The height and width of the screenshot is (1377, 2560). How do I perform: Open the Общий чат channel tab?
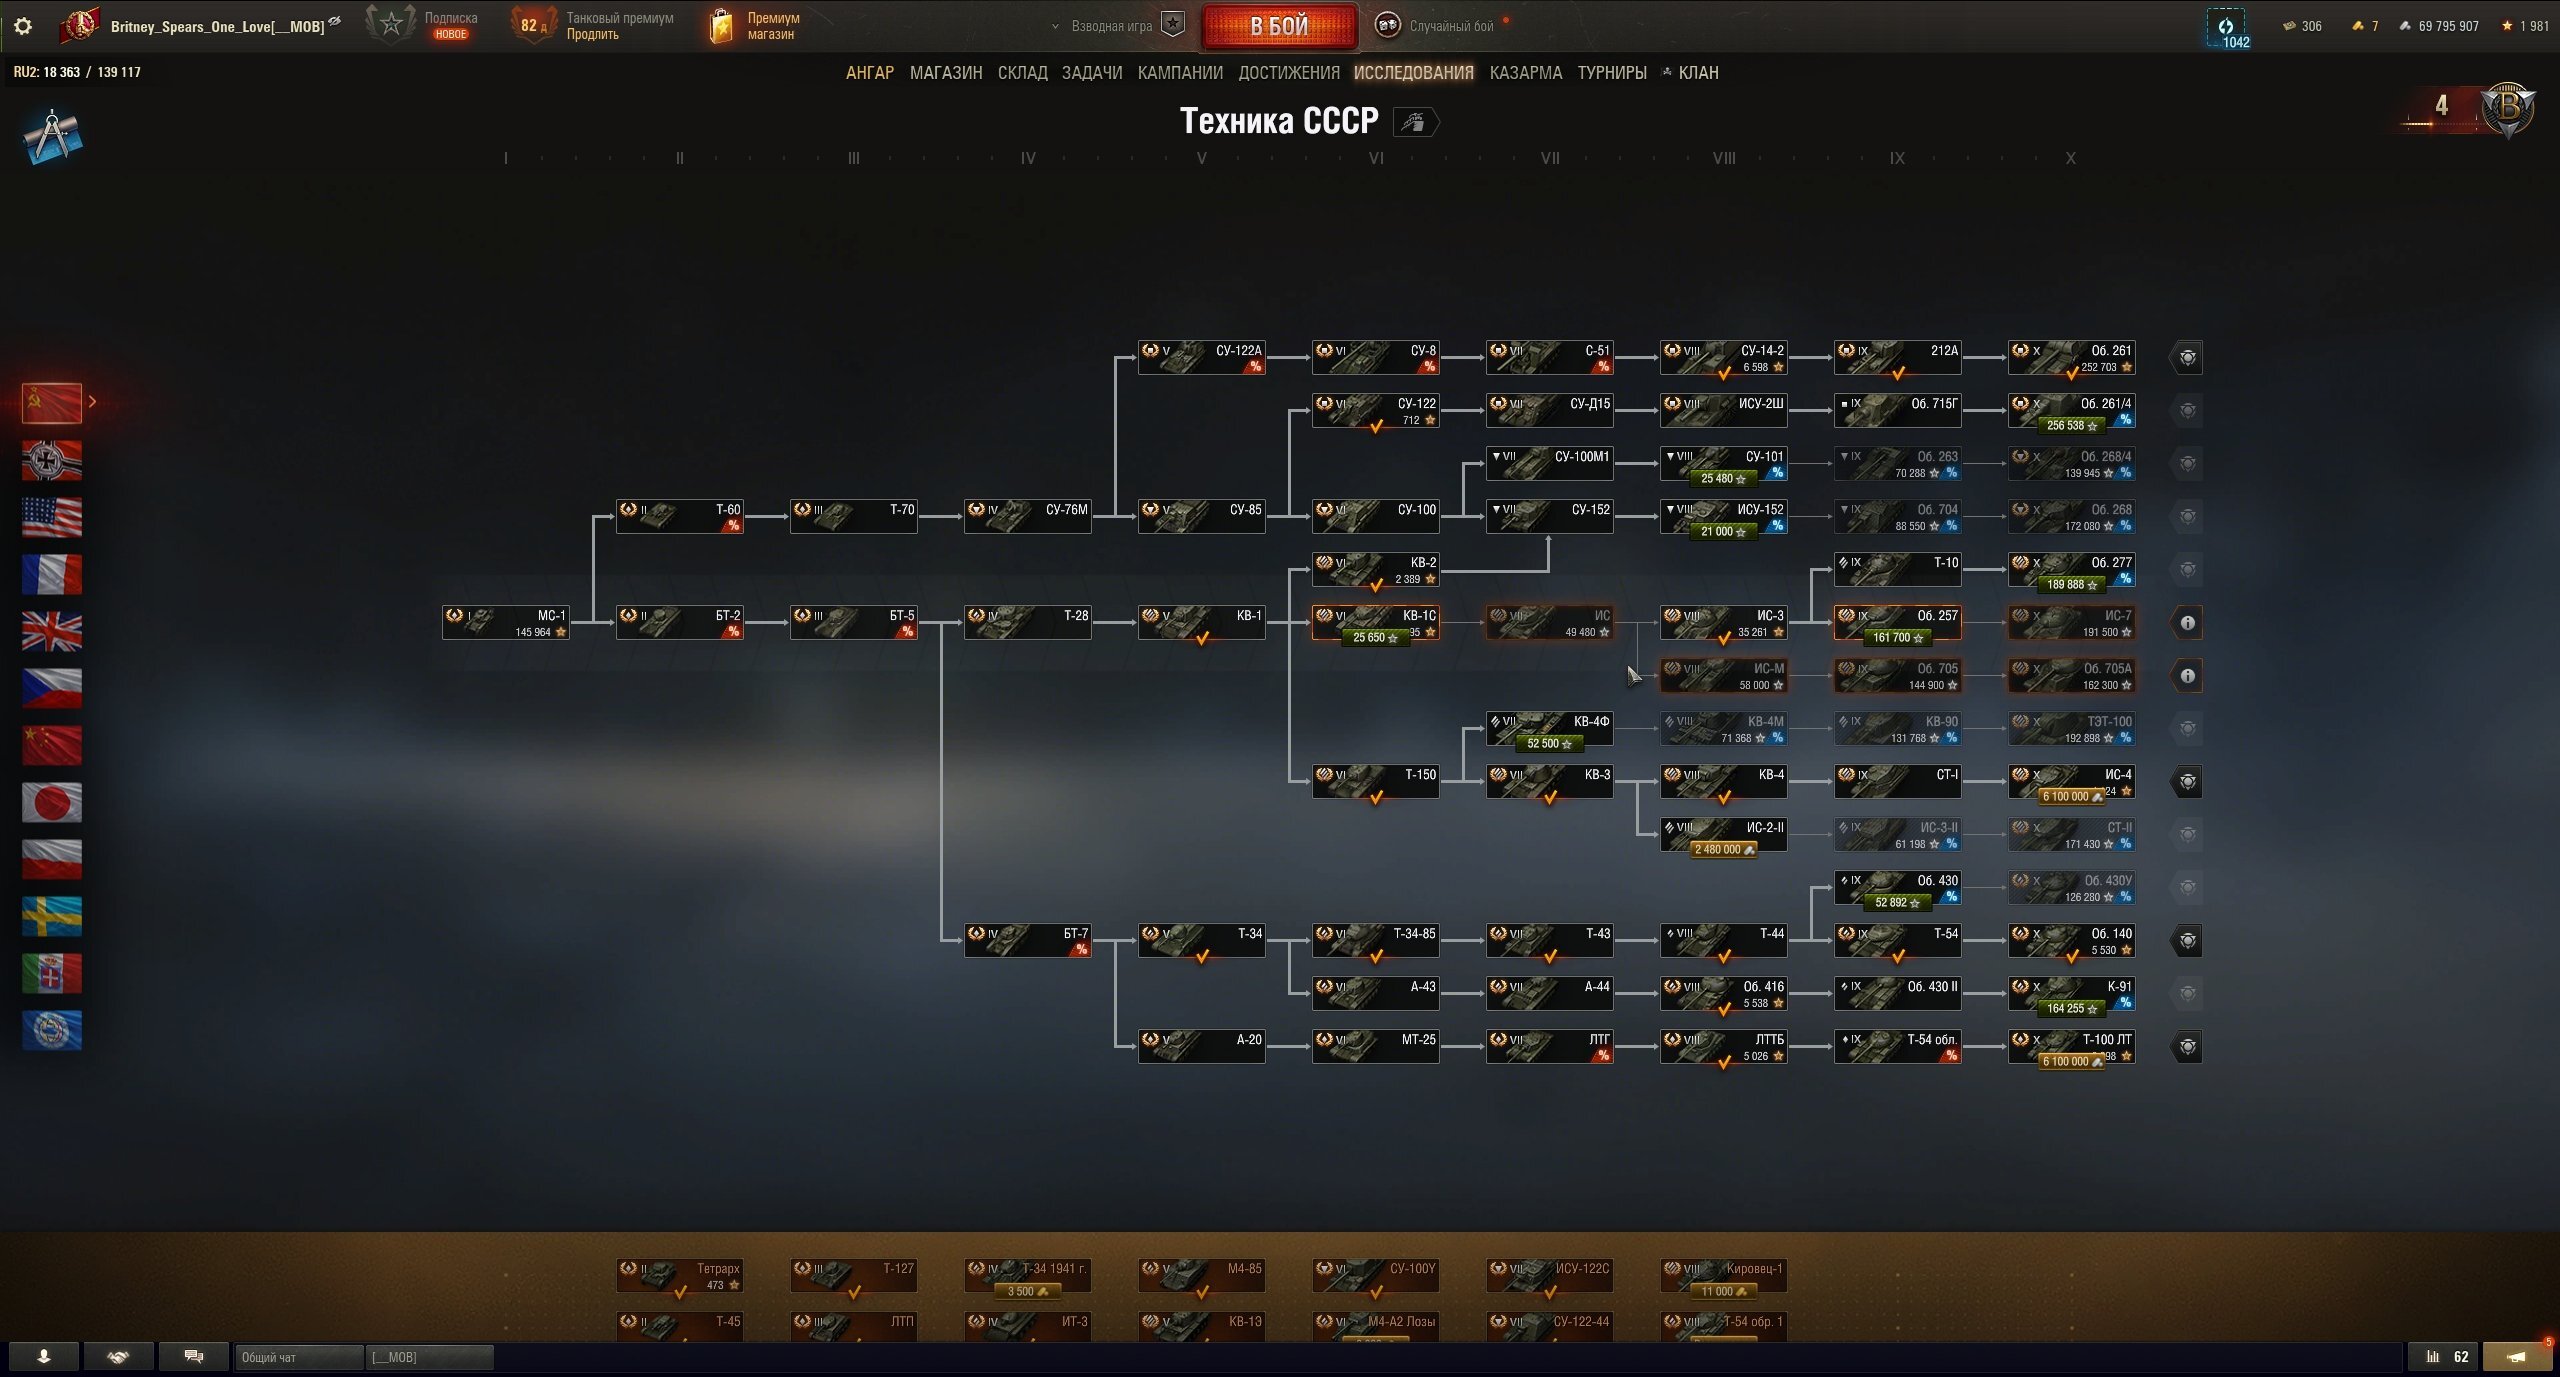pos(298,1357)
